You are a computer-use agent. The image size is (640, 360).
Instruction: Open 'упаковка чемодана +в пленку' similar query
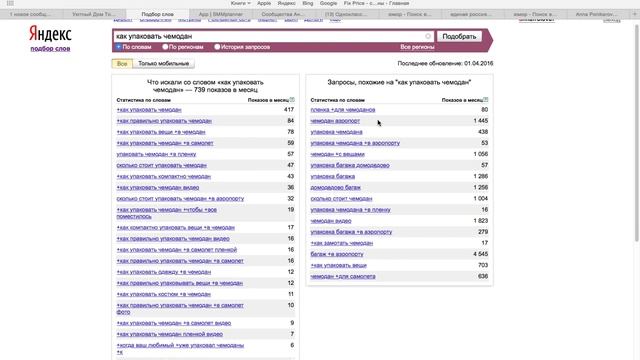pos(351,210)
